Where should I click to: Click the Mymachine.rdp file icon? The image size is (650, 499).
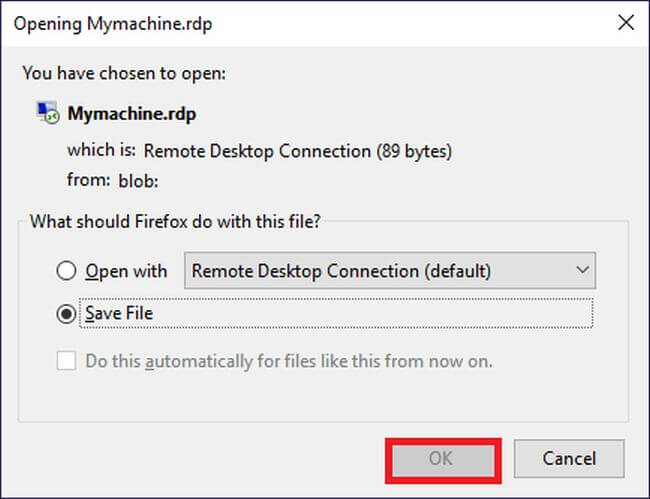46,114
